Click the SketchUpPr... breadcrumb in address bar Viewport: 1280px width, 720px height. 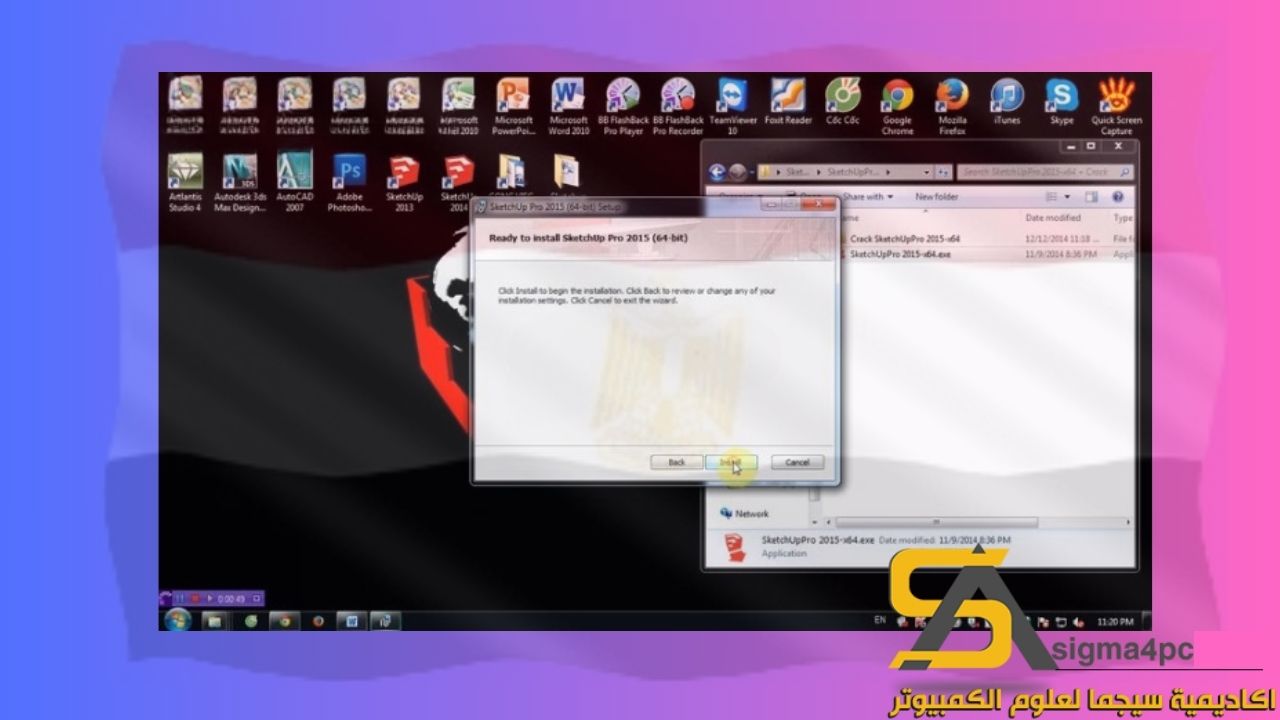click(x=851, y=172)
